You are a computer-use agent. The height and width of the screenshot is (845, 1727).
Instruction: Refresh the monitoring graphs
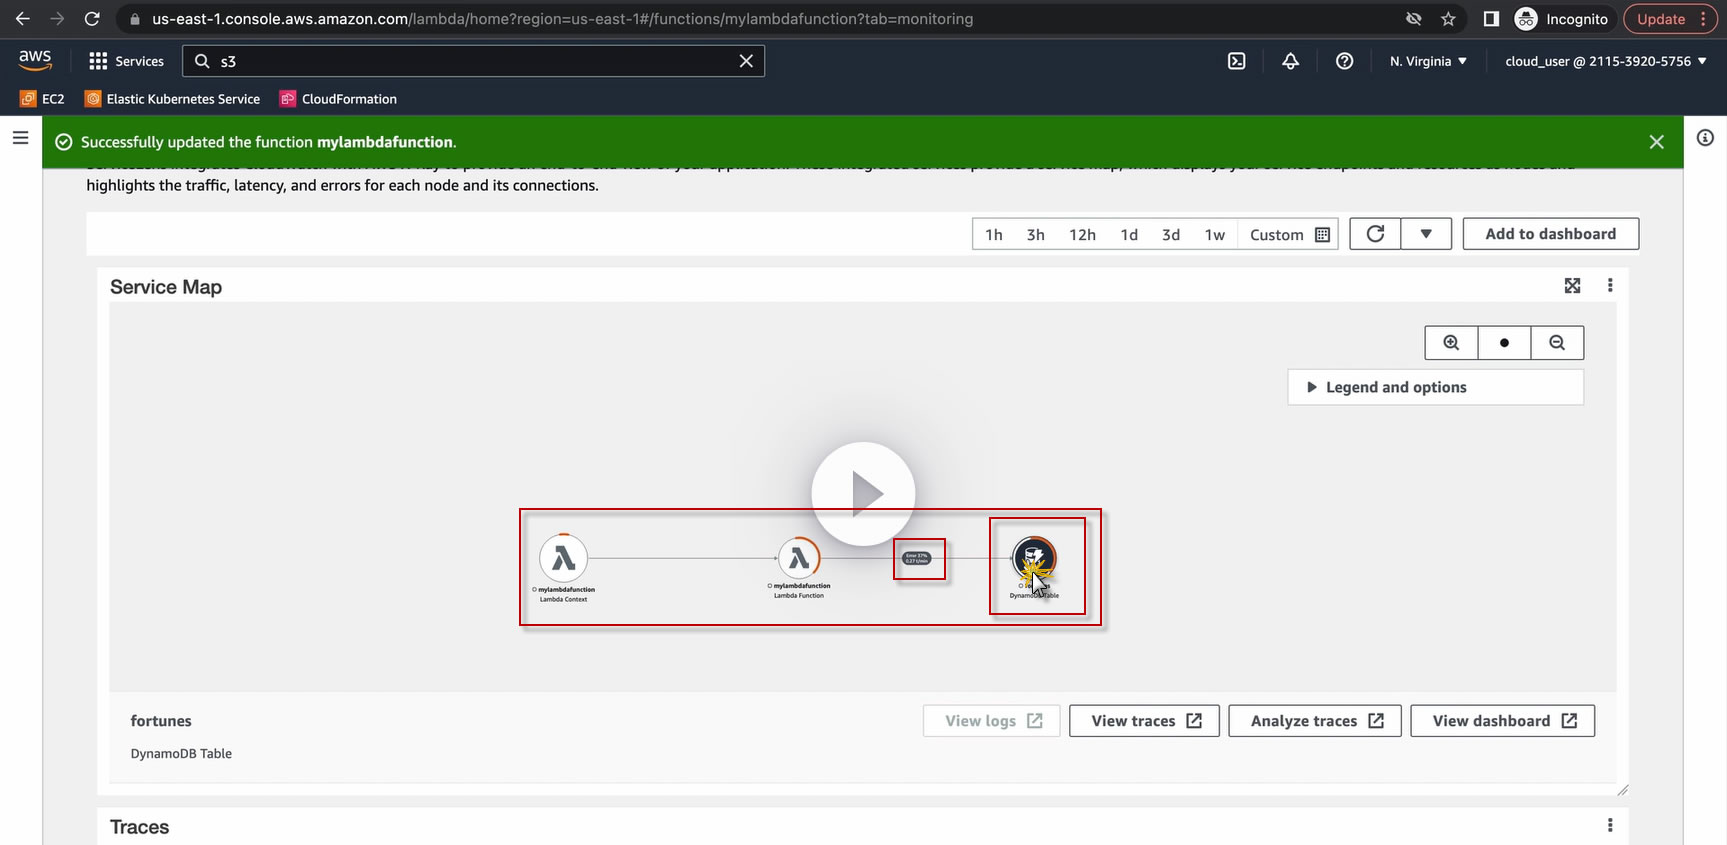pos(1376,234)
